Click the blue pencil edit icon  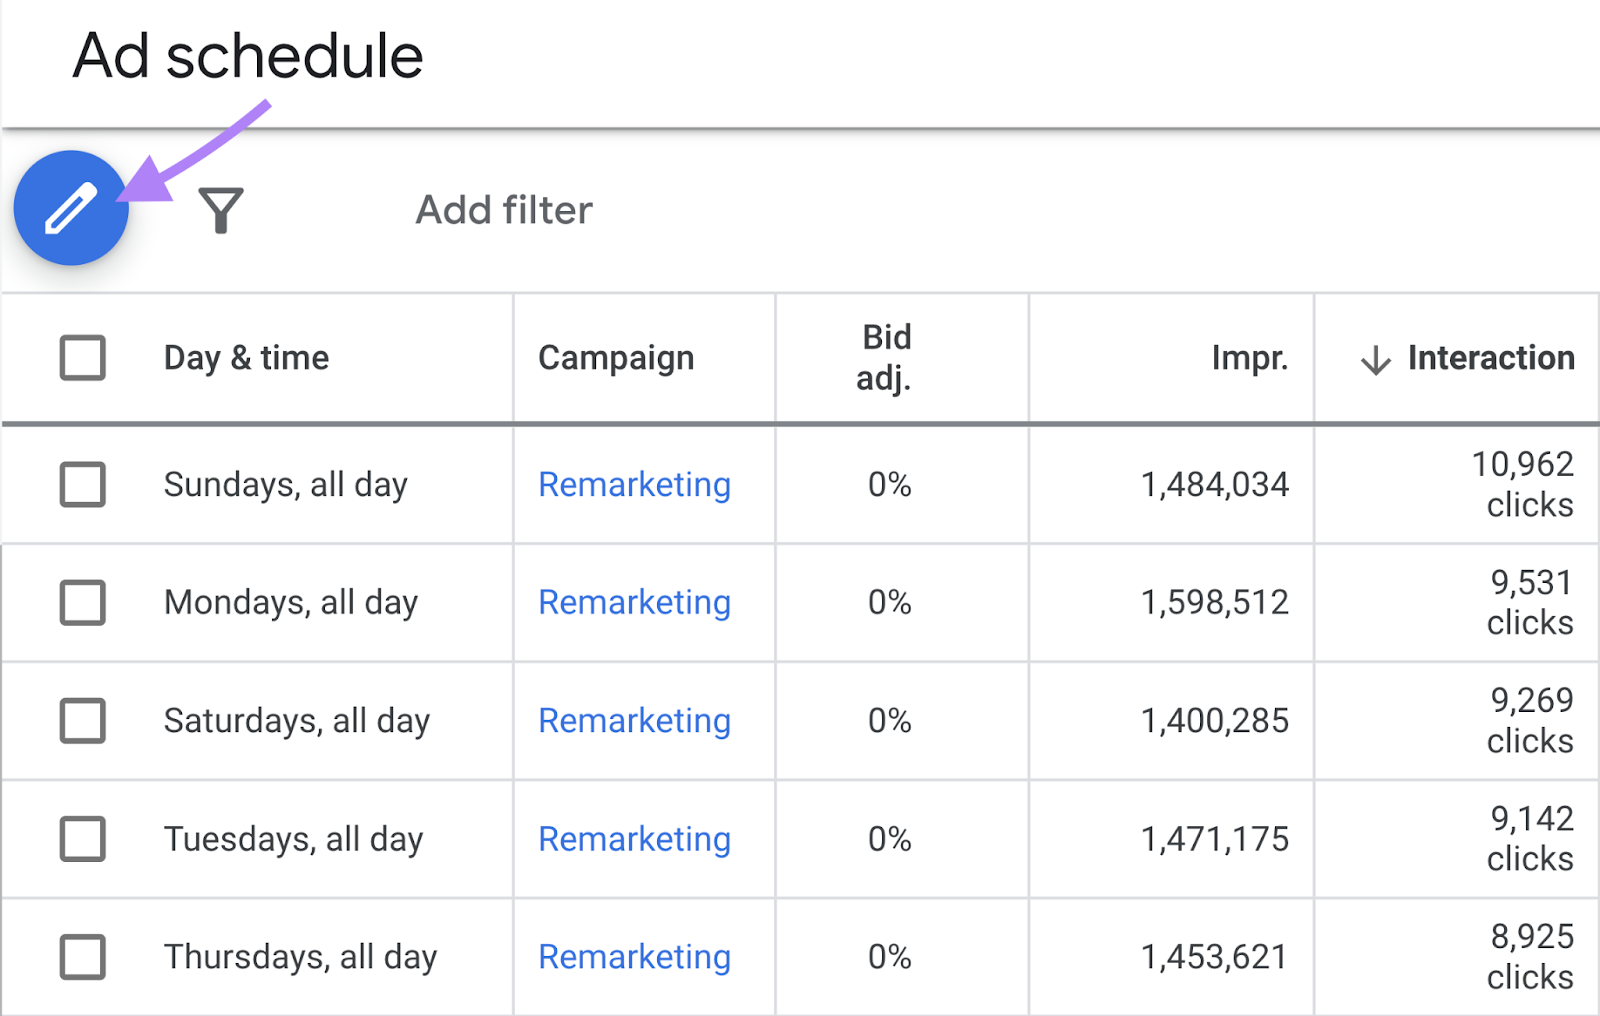pos(70,209)
